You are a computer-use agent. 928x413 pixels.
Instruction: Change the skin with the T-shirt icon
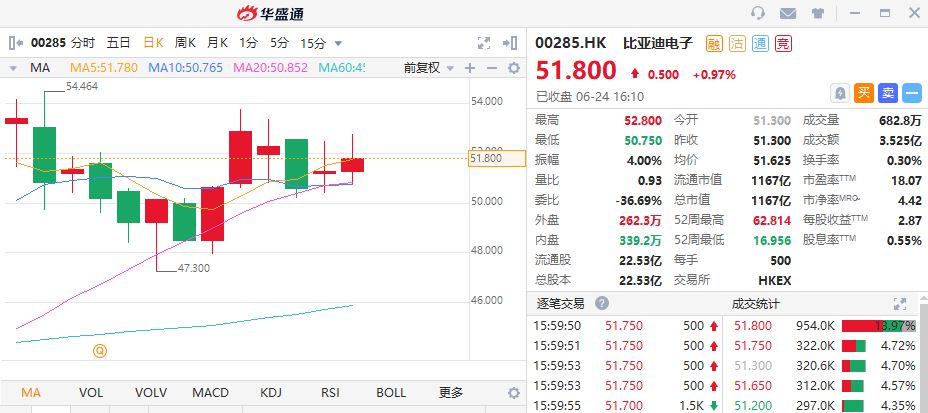pos(818,13)
